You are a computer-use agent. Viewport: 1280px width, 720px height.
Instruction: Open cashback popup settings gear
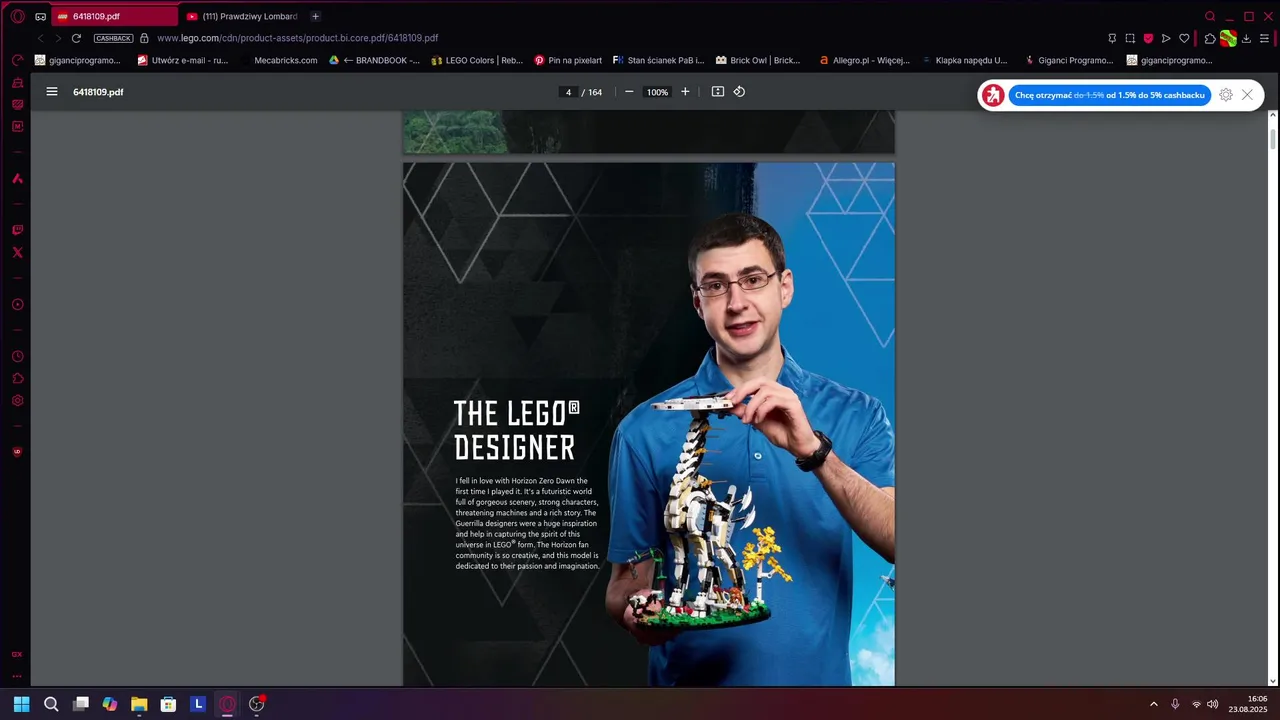click(1226, 95)
